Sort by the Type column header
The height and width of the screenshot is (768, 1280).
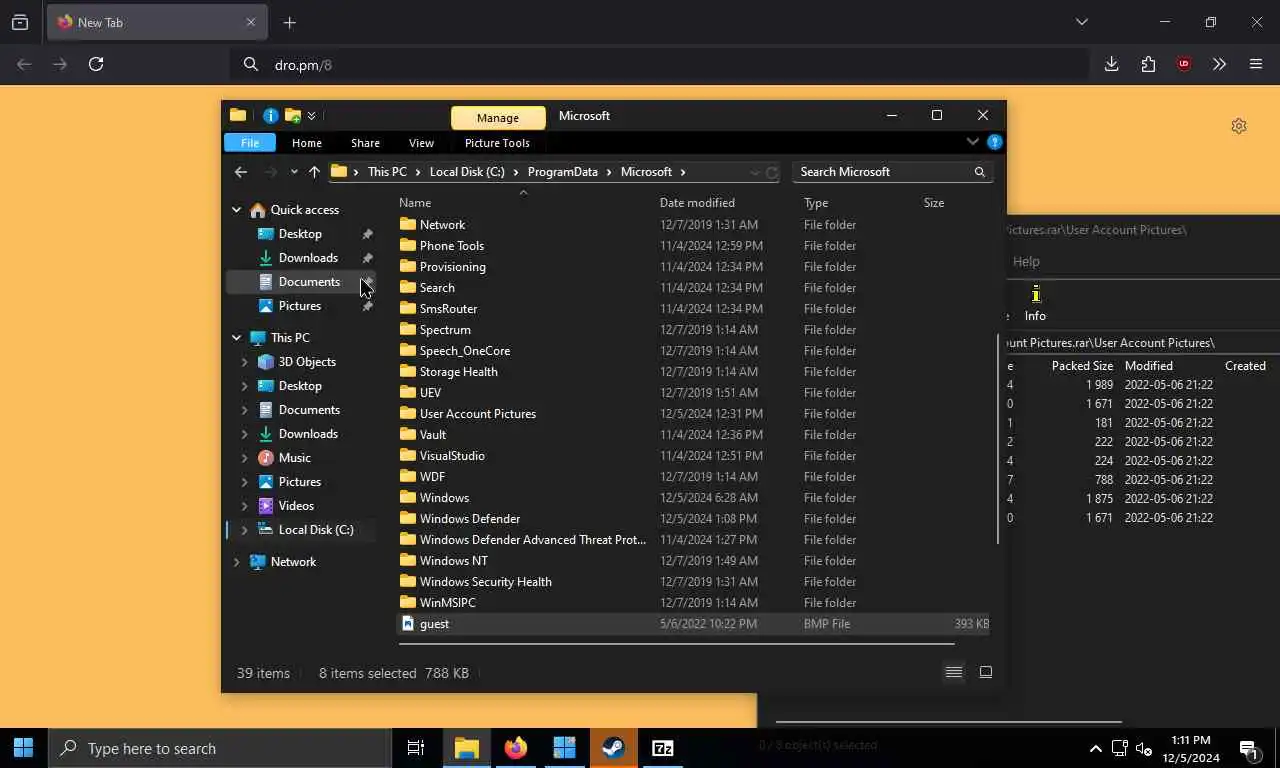click(816, 203)
